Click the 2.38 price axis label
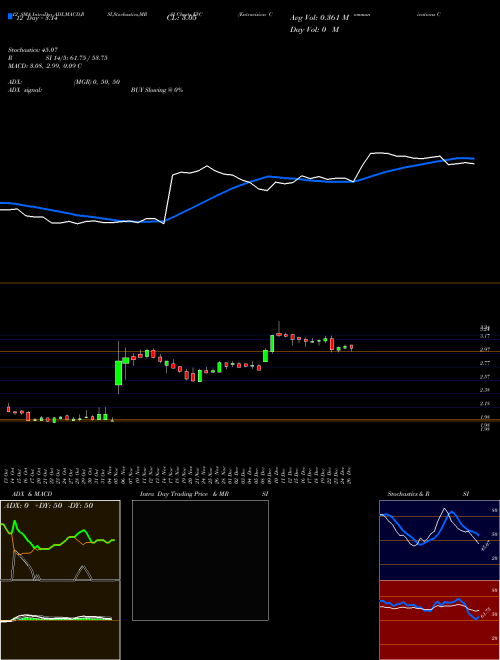The width and height of the screenshot is (500, 660). pyautogui.click(x=484, y=390)
